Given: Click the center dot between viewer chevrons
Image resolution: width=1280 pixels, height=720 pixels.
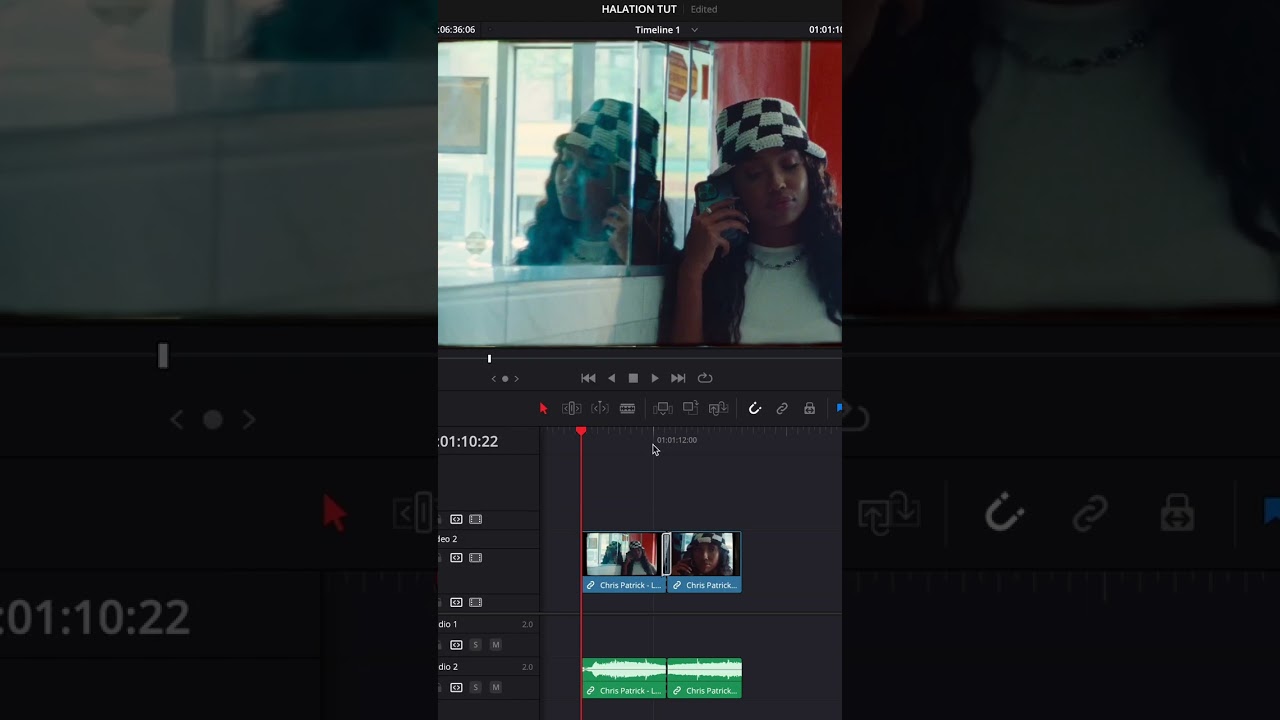Looking at the screenshot, I should point(505,379).
